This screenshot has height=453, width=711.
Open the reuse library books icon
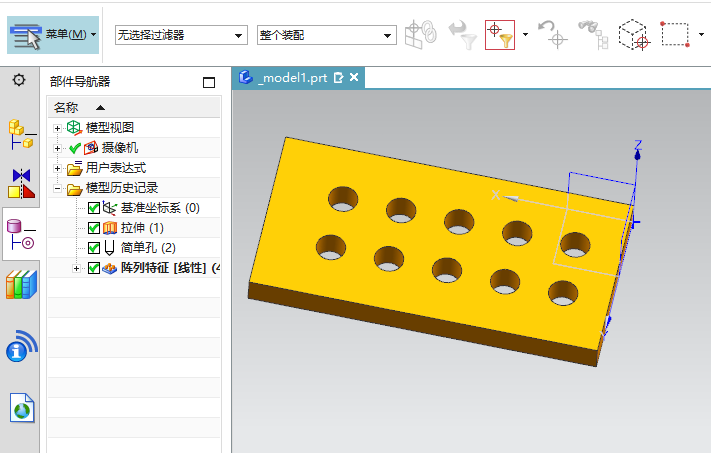(x=21, y=284)
